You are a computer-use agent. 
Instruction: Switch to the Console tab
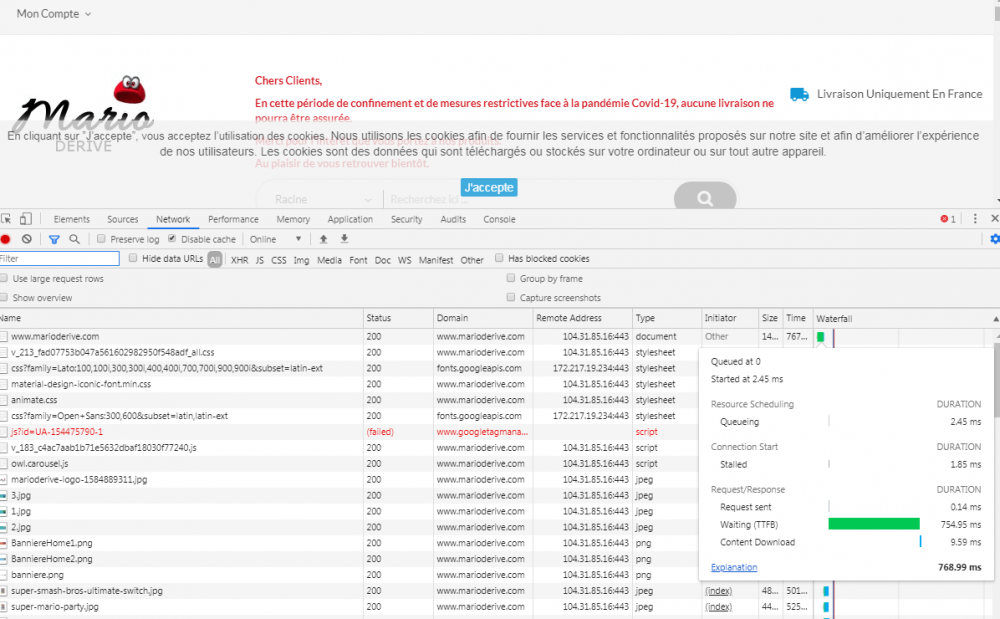499,219
